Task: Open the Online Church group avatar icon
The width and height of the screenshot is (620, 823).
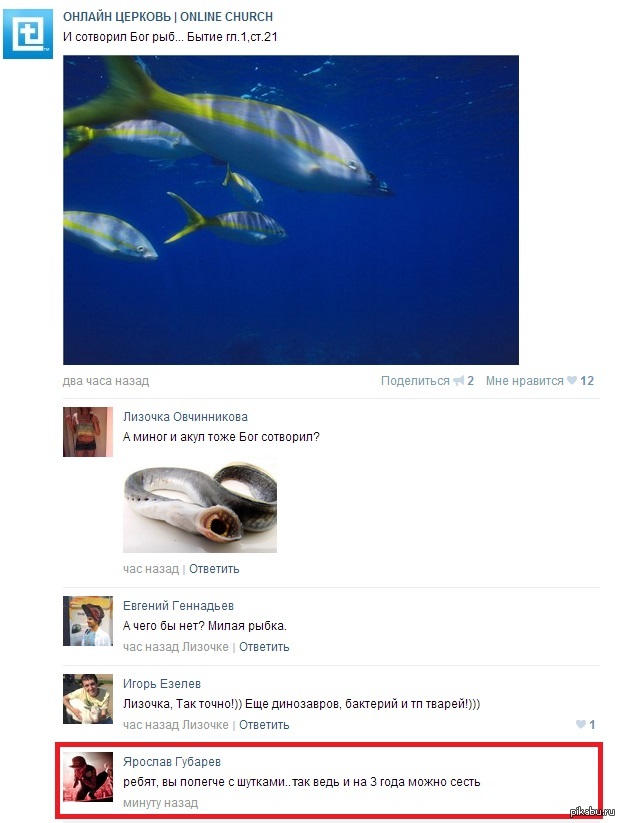Action: click(x=28, y=34)
